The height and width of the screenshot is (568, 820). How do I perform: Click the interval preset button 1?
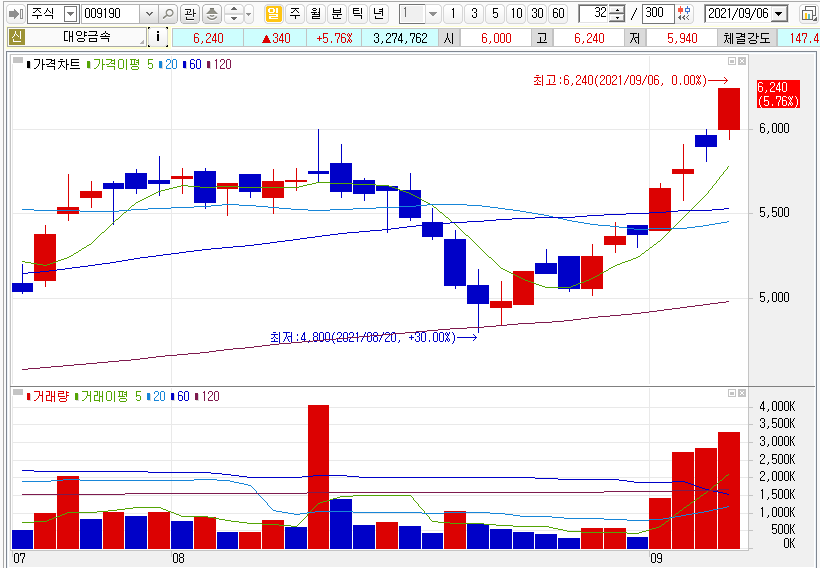point(453,14)
